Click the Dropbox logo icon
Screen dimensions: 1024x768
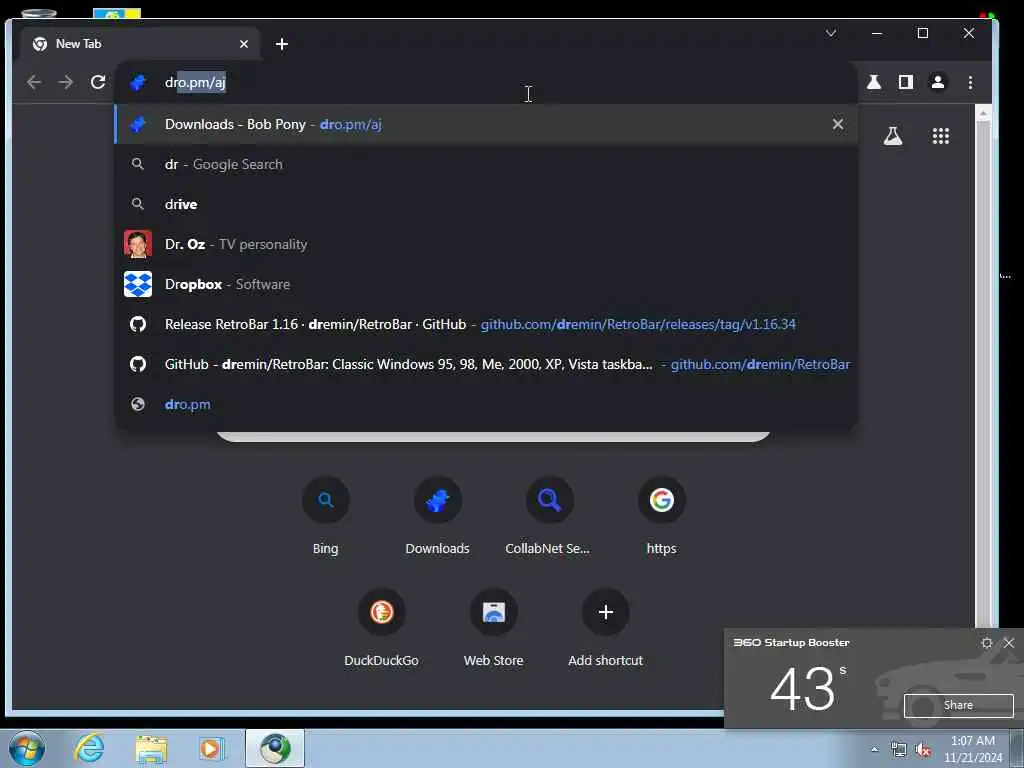tap(138, 284)
